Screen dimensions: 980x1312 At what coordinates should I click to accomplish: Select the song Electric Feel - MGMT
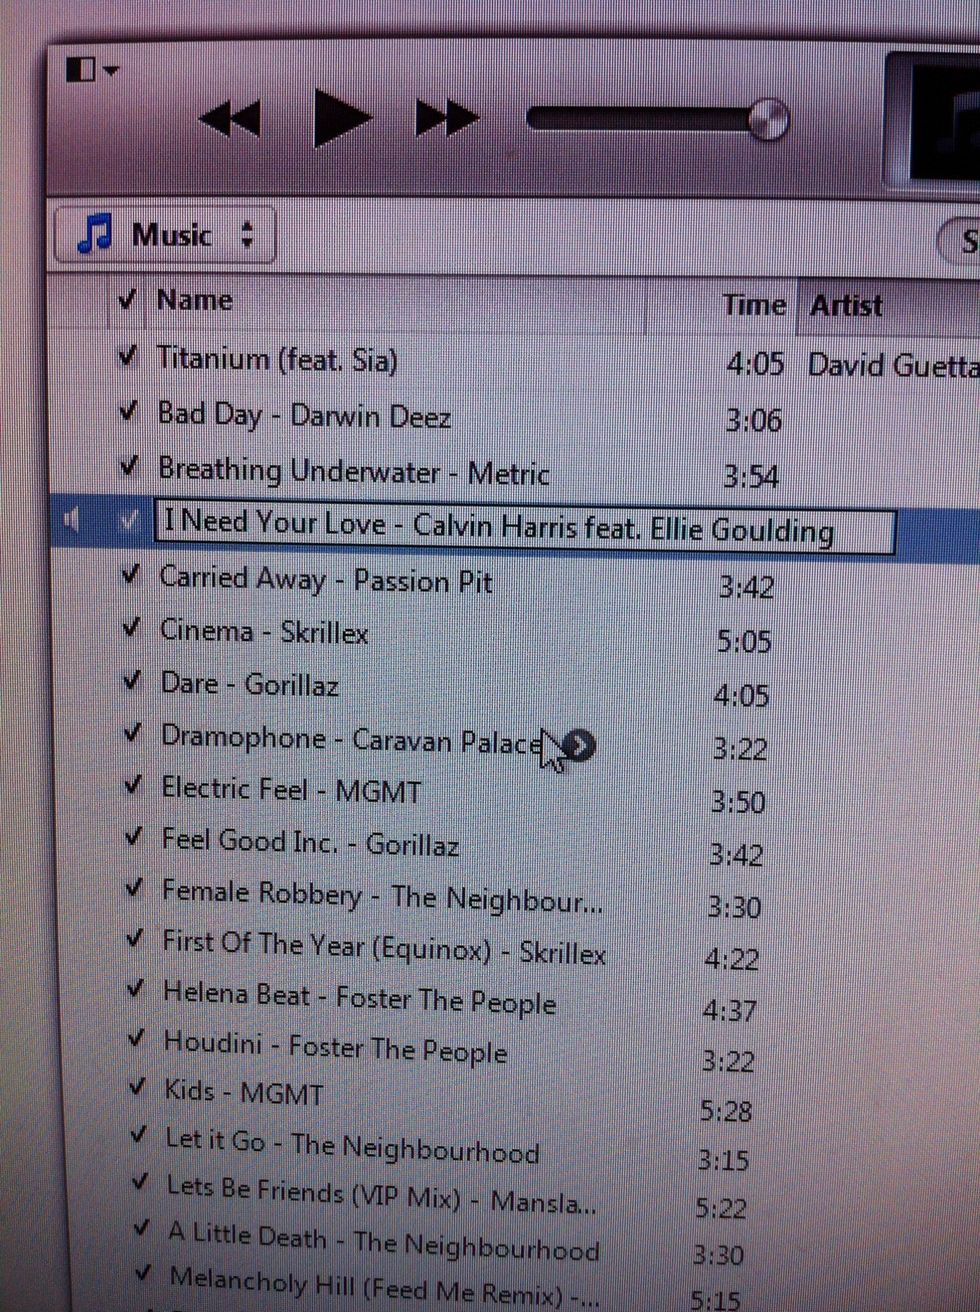[x=292, y=790]
